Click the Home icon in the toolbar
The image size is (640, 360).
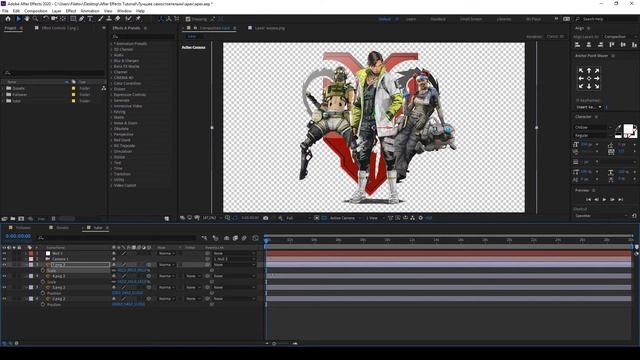click(8, 19)
